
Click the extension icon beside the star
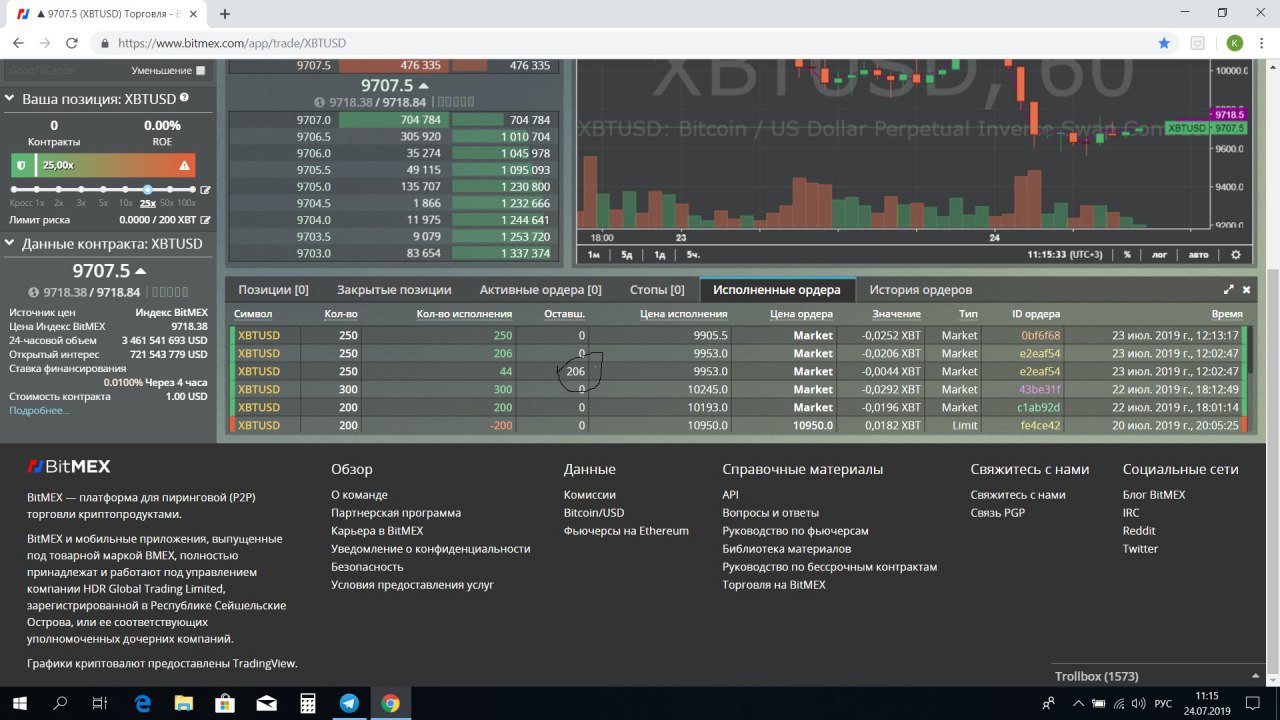1198,43
